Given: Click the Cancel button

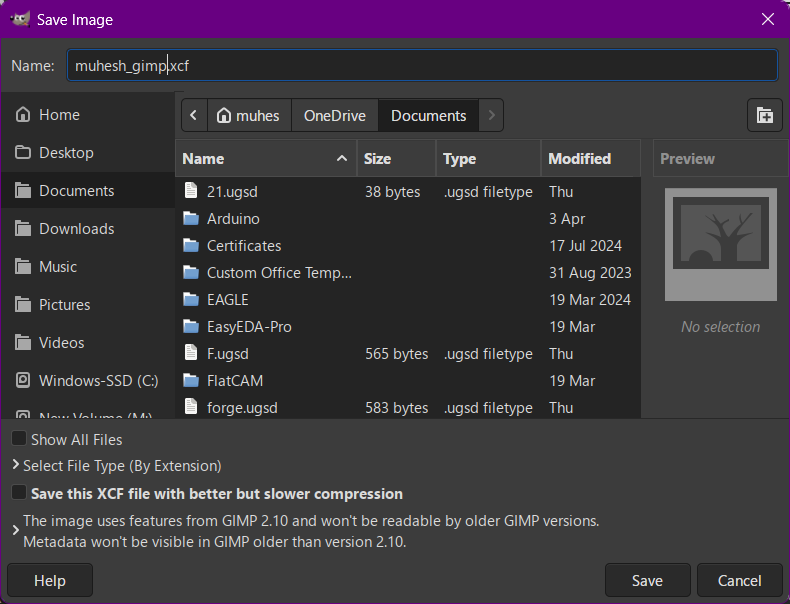Looking at the screenshot, I should [739, 580].
